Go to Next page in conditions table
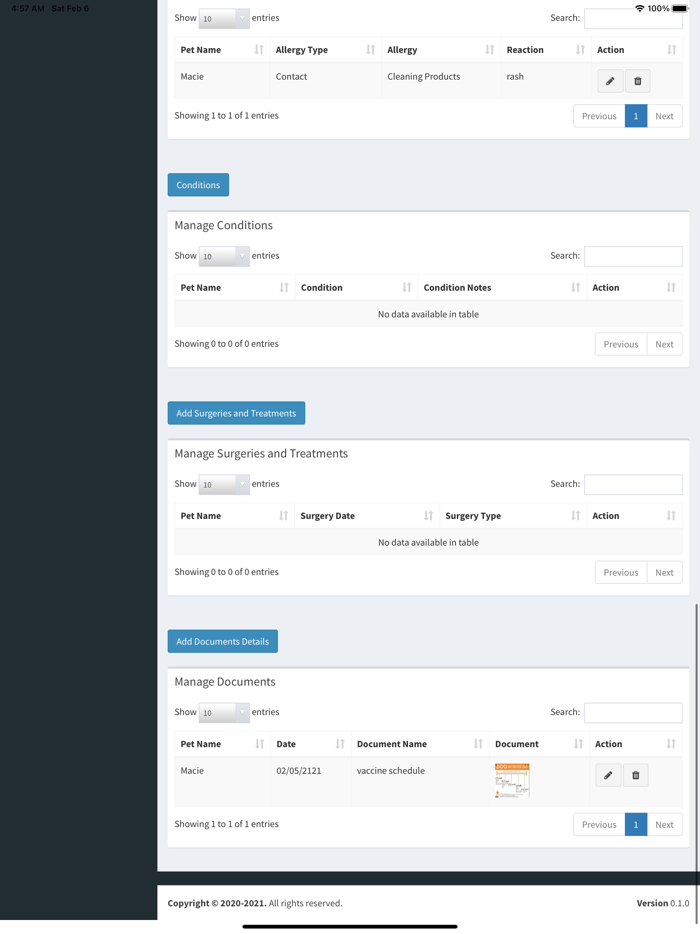Image resolution: width=700 pixels, height=934 pixels. [x=664, y=344]
